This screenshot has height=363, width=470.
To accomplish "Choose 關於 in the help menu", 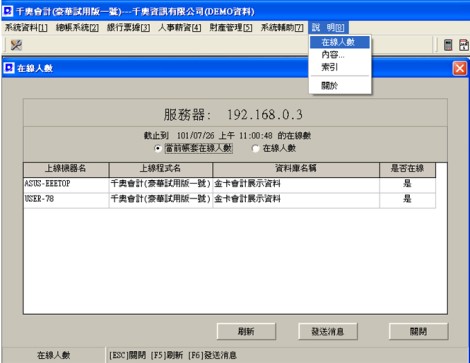I will (340, 86).
